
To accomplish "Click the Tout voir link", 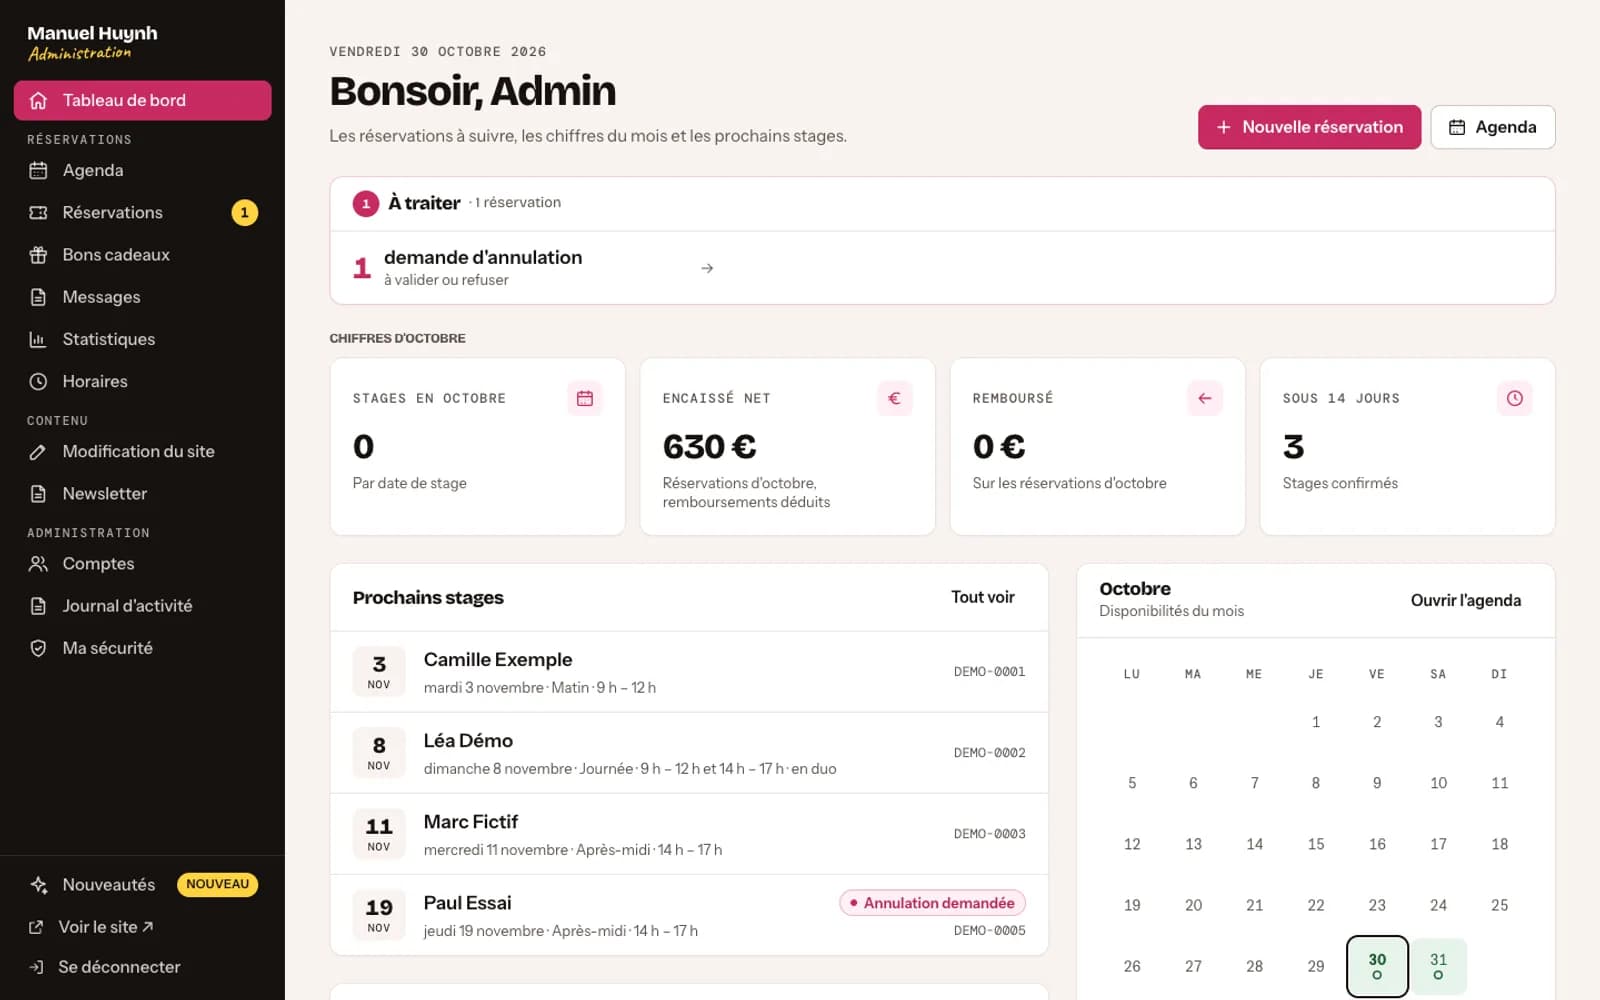I will 982,597.
